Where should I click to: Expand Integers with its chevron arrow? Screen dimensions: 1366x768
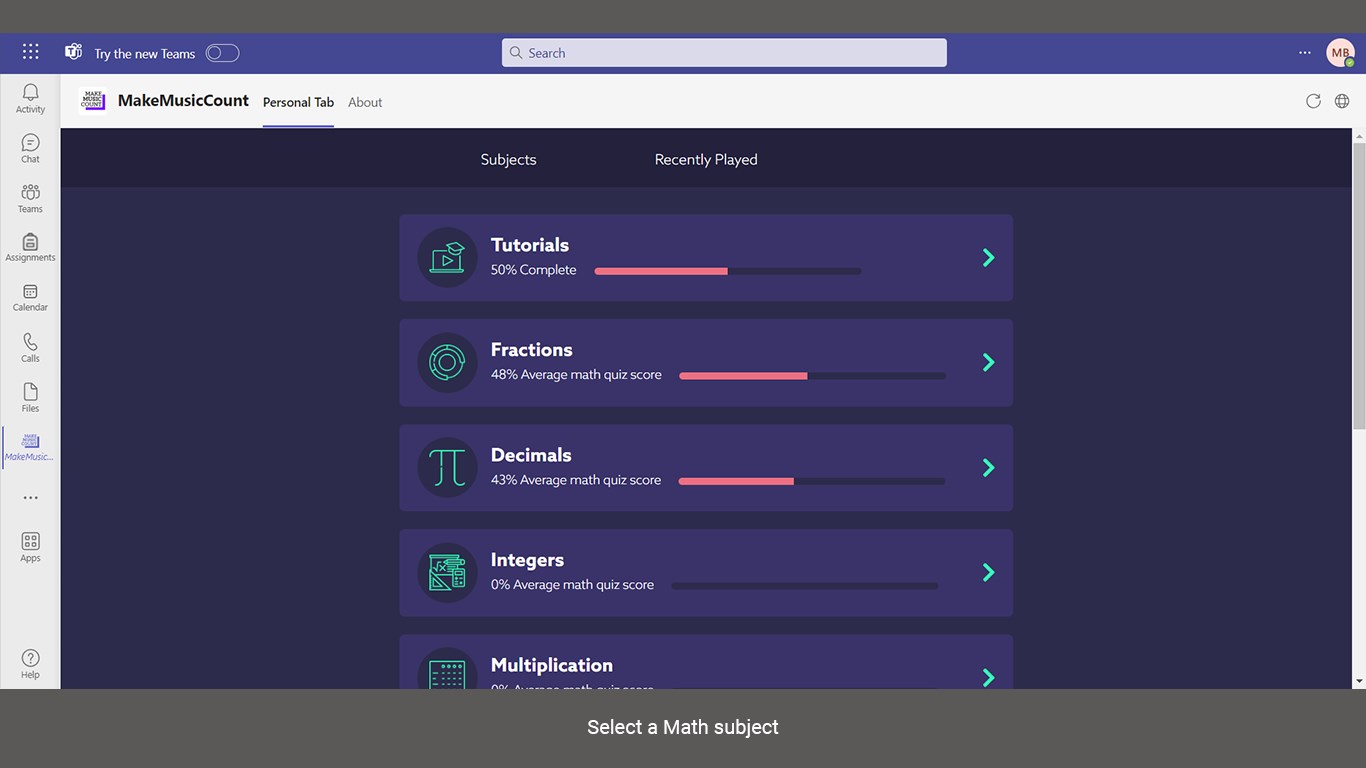[x=988, y=572]
